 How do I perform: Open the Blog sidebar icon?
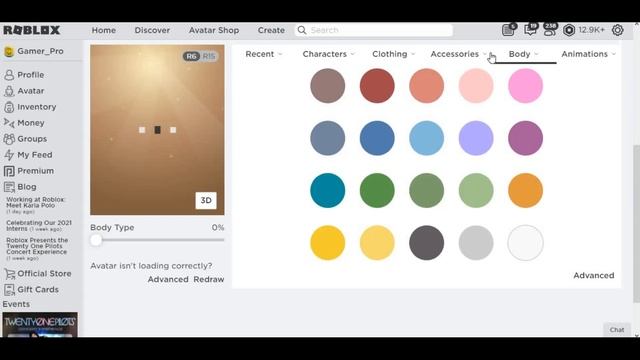(9, 187)
